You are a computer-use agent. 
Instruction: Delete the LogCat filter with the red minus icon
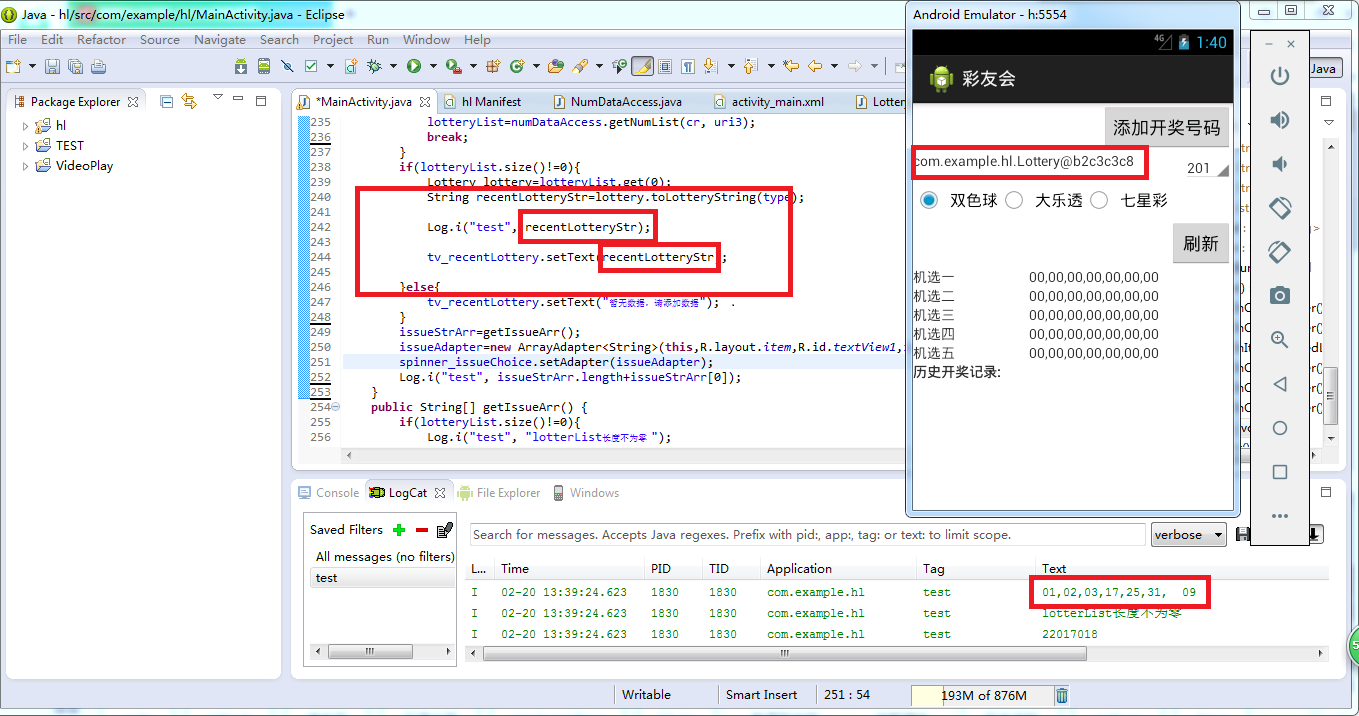point(422,530)
